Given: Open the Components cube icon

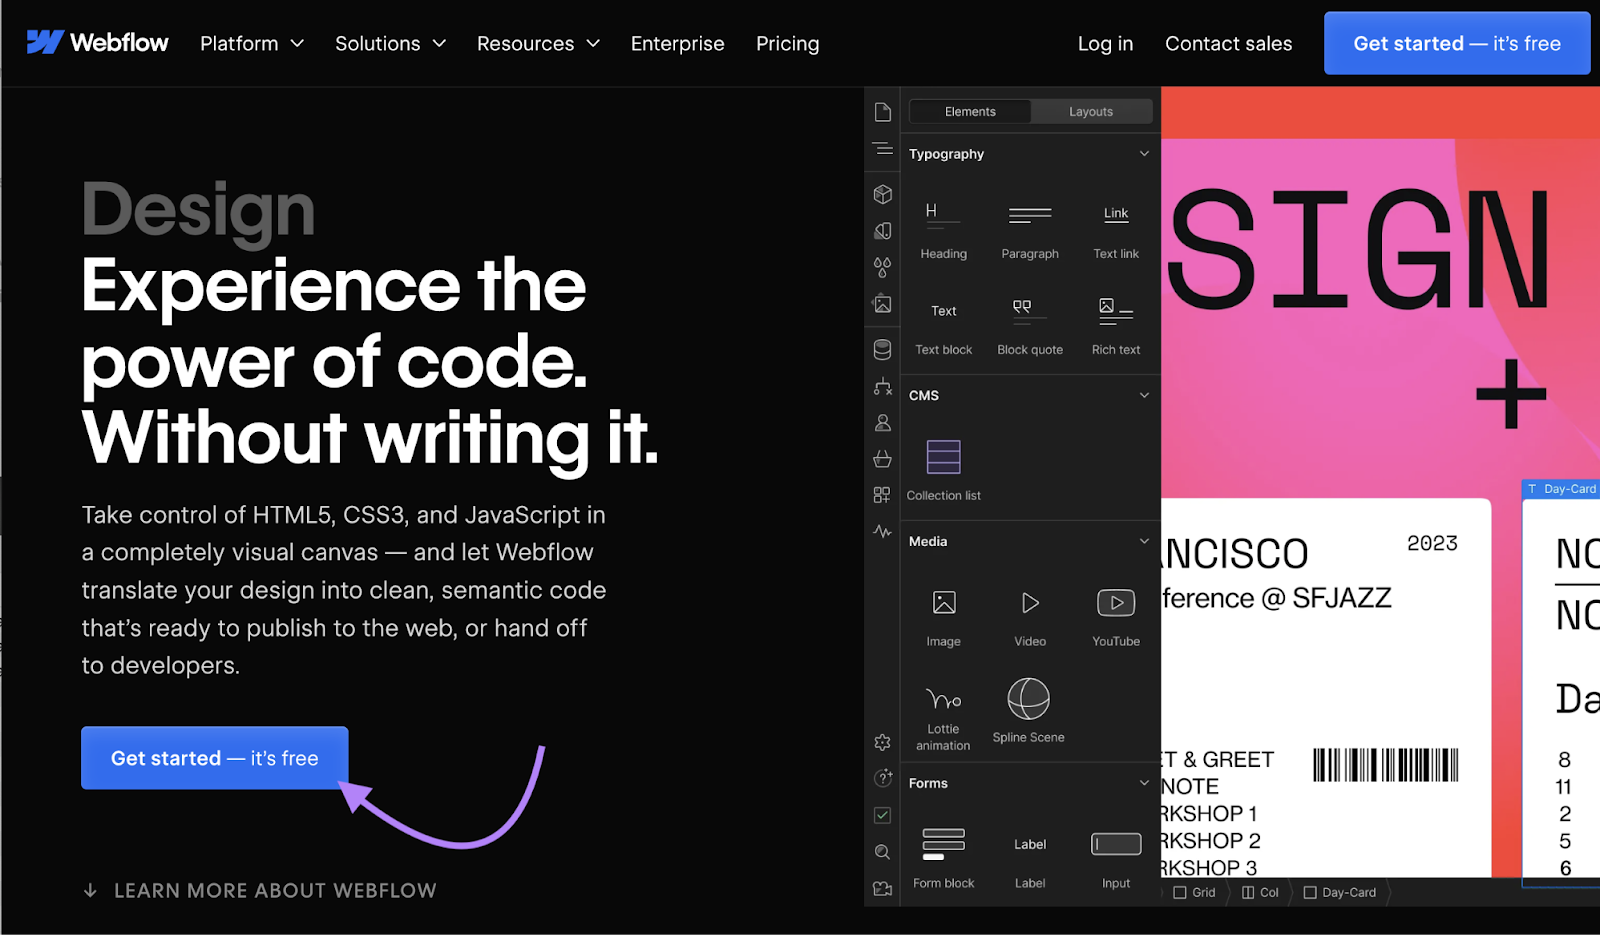Looking at the screenshot, I should (882, 194).
